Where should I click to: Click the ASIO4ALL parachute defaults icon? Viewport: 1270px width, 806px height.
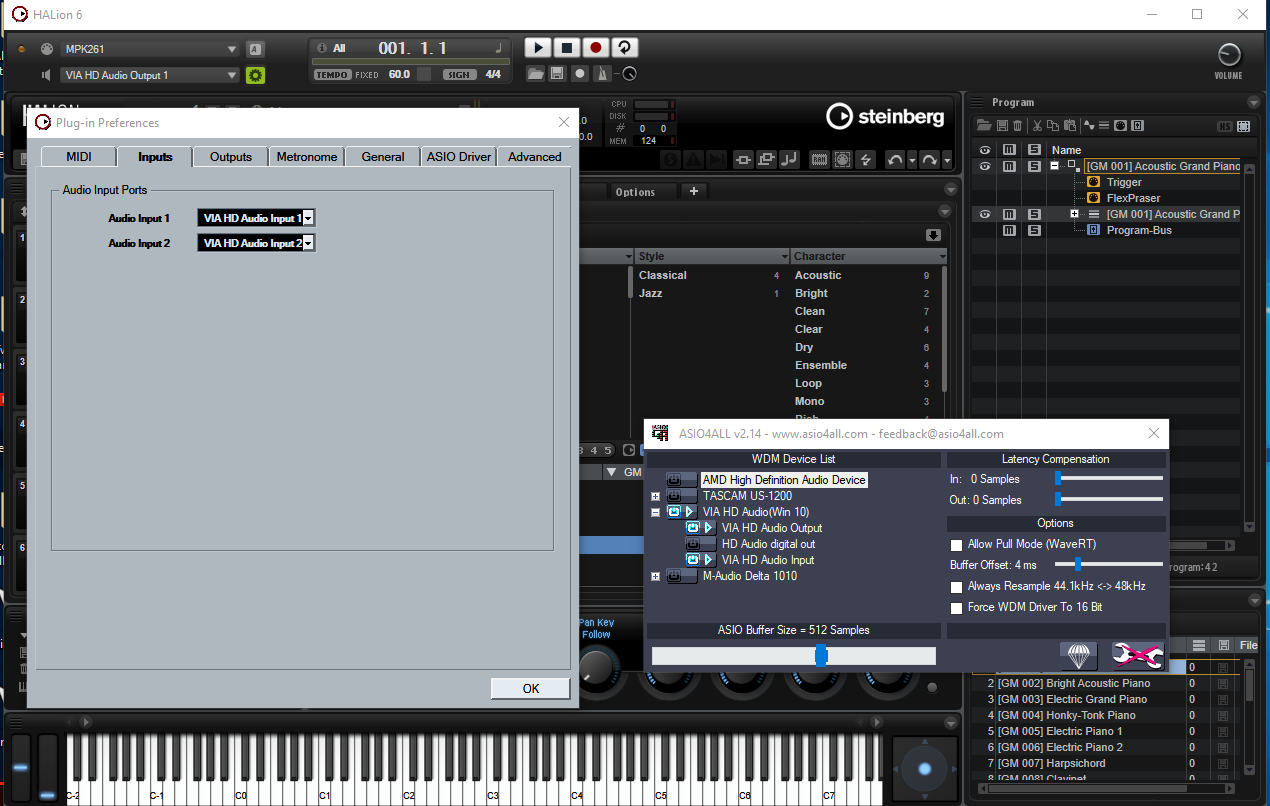point(1078,656)
